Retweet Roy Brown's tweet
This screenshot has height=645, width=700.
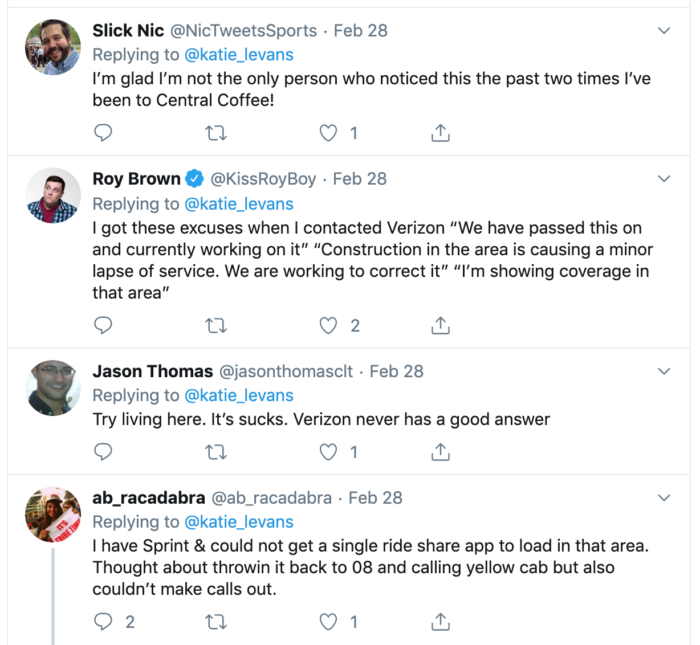[215, 325]
